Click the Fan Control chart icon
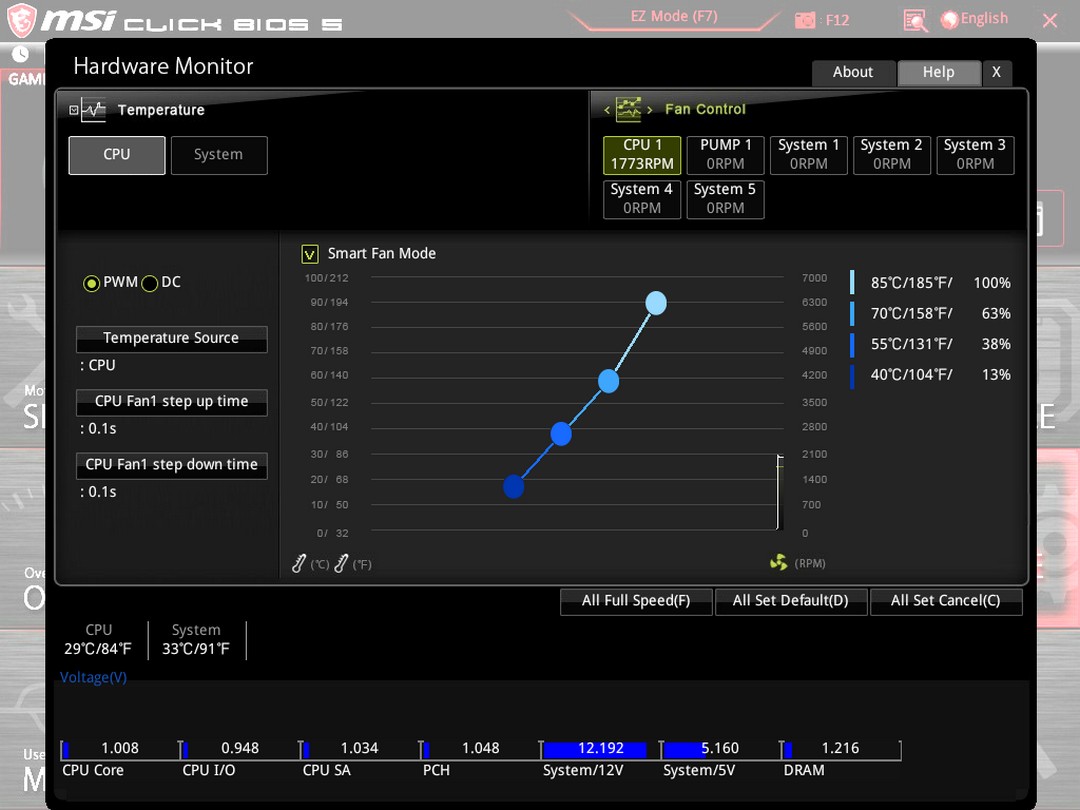The image size is (1080, 810). [x=628, y=109]
